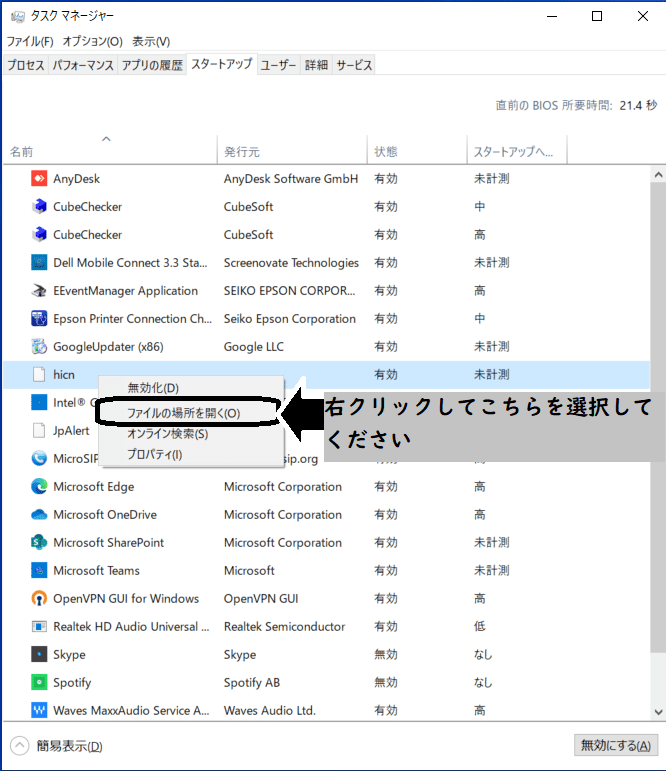This screenshot has height=771, width=666.
Task: Click the OpenVPN GUI icon
Action: 39,598
